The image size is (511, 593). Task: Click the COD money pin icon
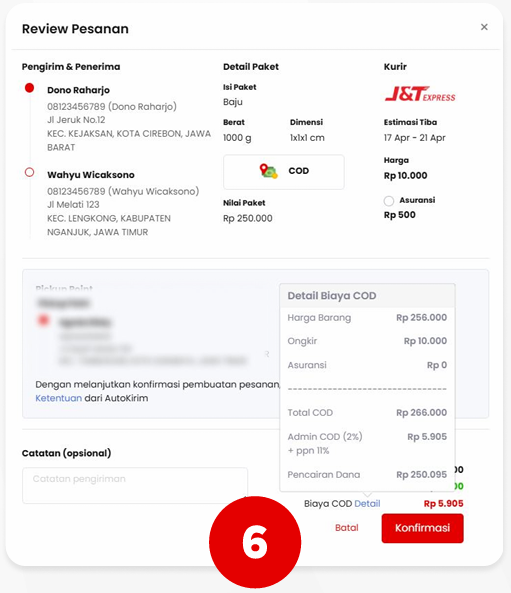pyautogui.click(x=269, y=171)
